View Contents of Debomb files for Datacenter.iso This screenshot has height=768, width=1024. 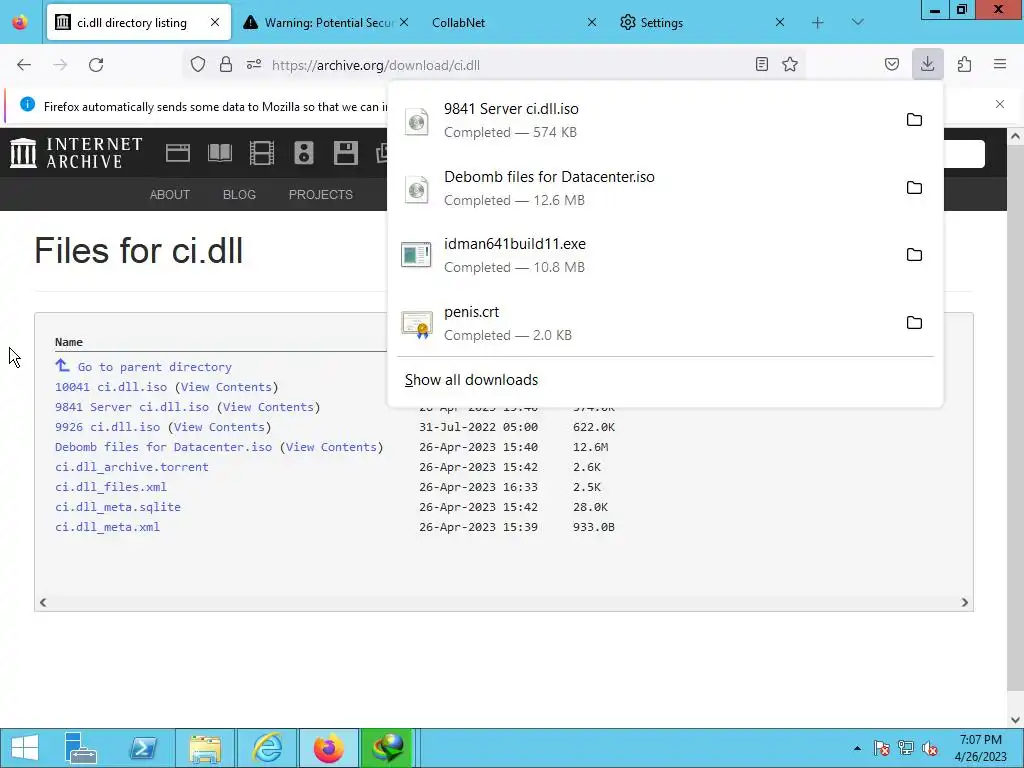(331, 447)
